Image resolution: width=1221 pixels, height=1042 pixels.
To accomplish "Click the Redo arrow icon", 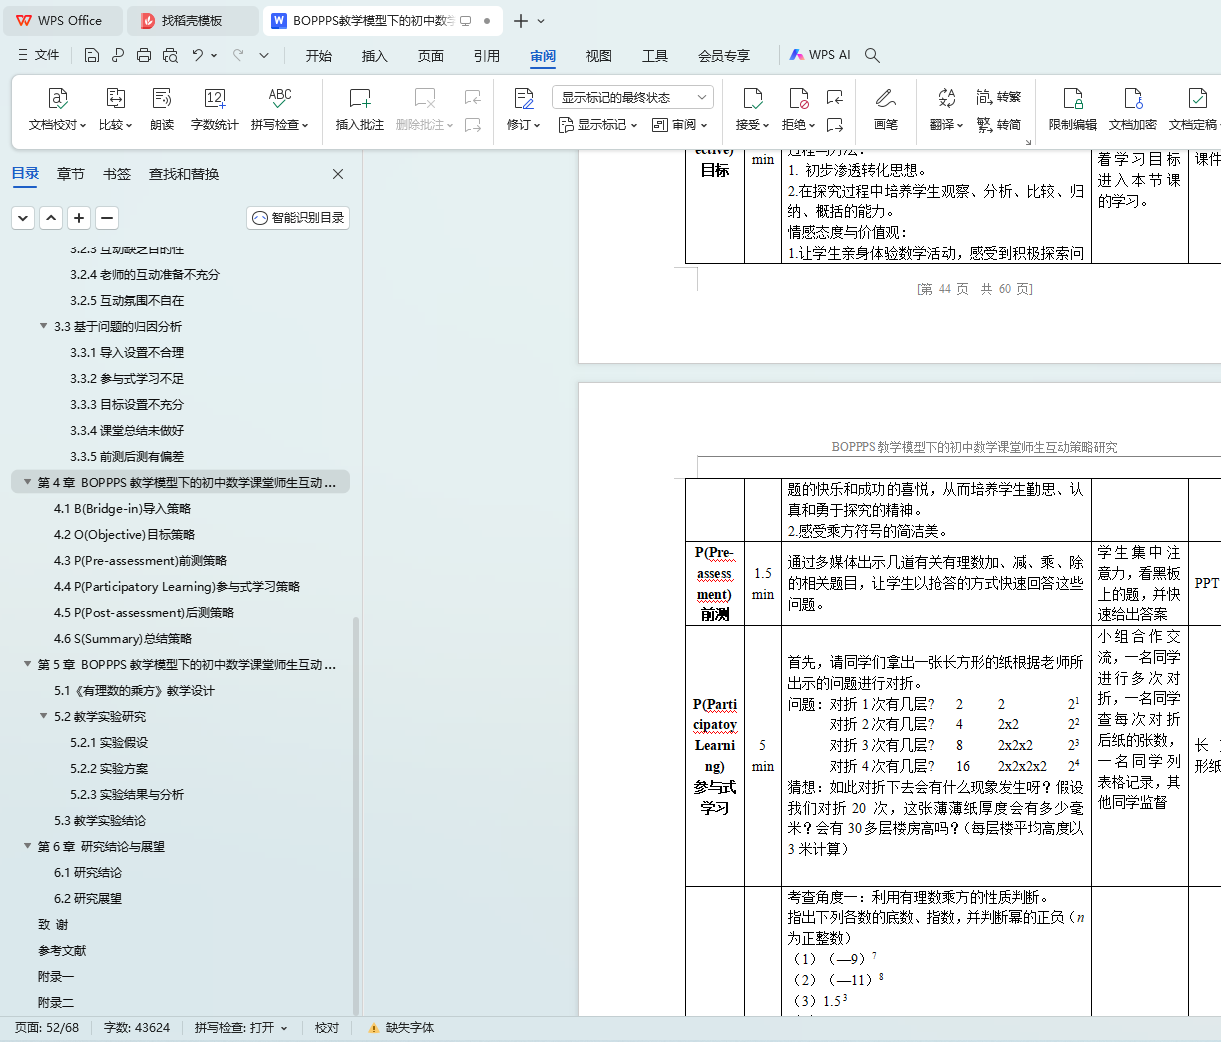I will [x=238, y=55].
